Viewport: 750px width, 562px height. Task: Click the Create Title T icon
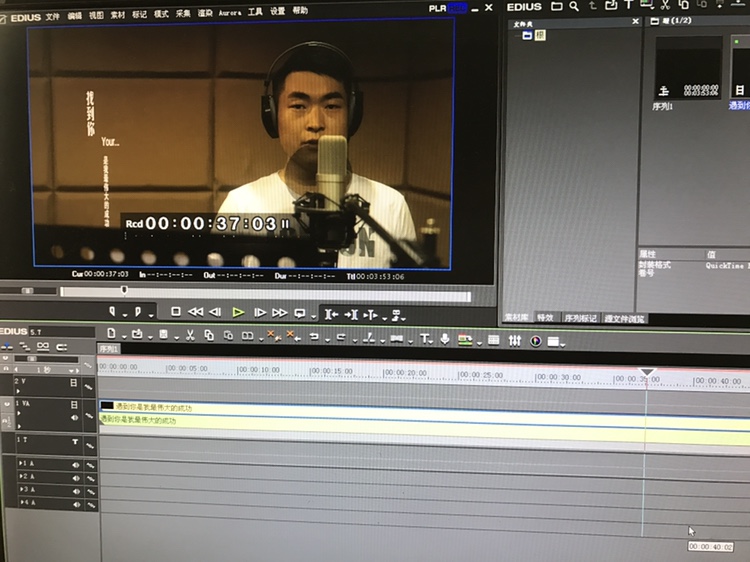click(x=424, y=339)
